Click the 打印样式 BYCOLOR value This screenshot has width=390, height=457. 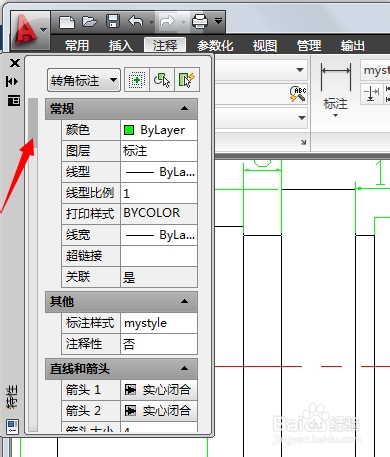(159, 213)
